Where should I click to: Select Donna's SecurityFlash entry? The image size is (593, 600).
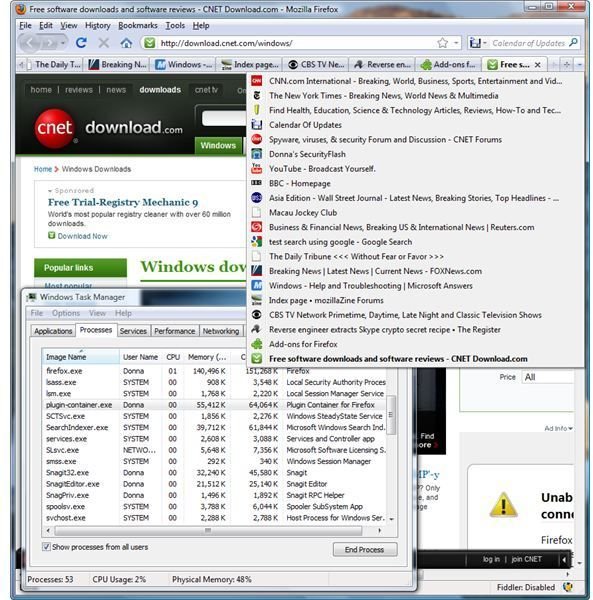tap(415, 154)
